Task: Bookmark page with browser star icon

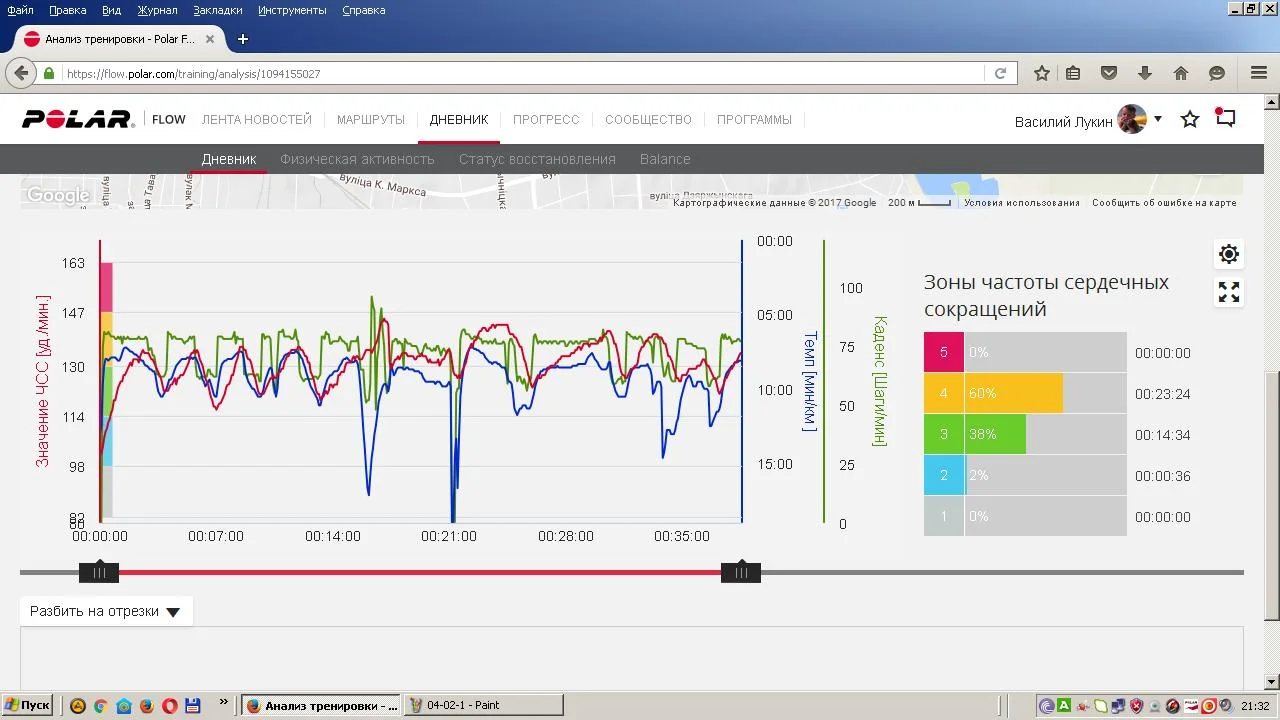Action: pos(1041,73)
